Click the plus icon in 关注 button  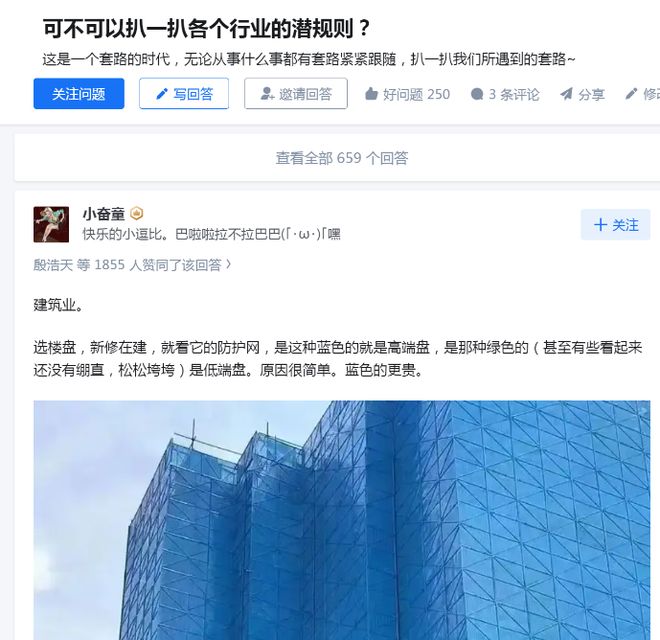pos(600,224)
